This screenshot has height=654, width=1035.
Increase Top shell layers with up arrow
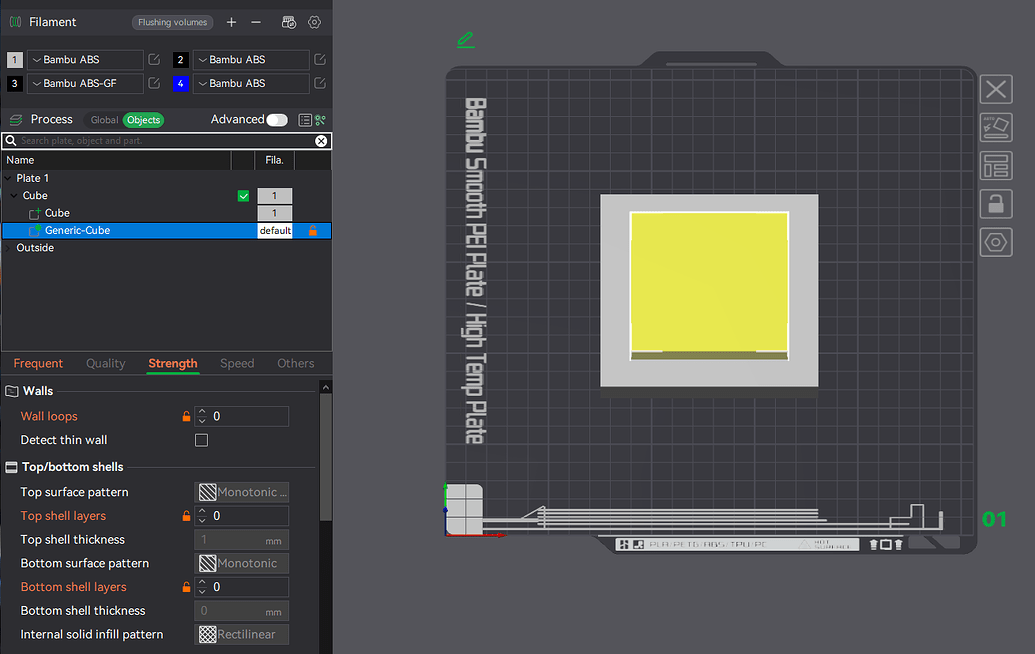coord(202,511)
